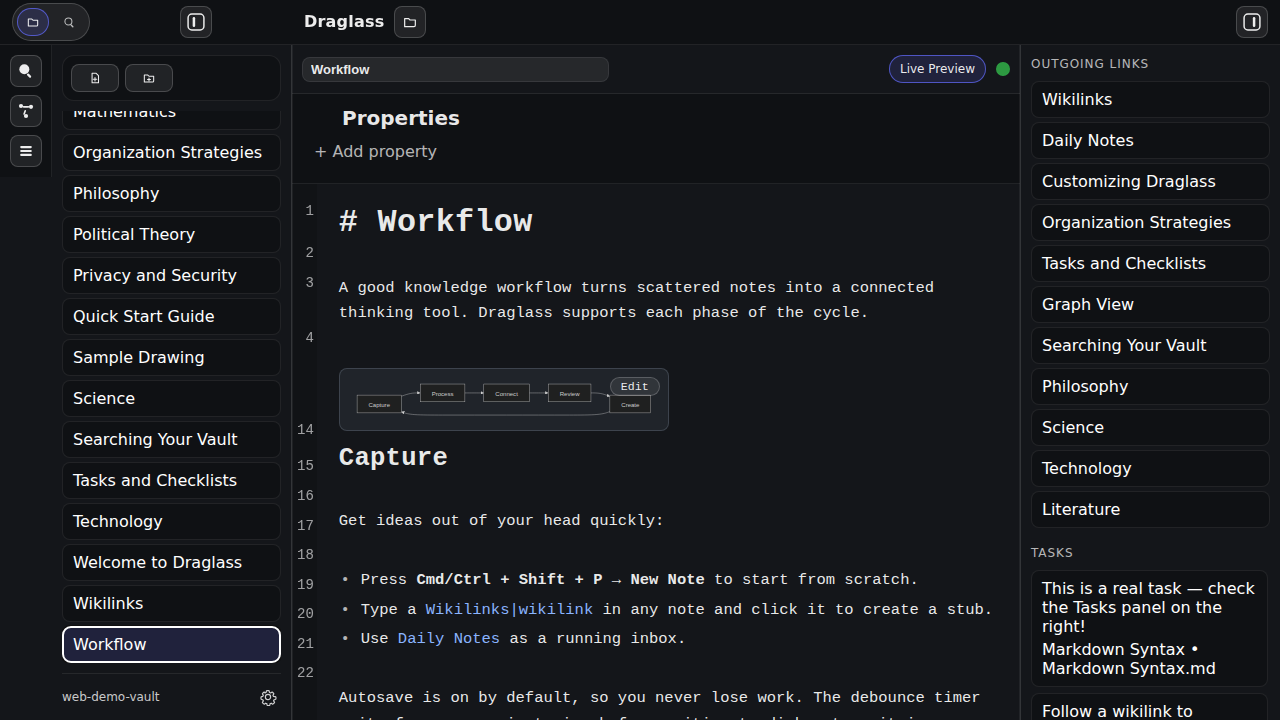Viewport: 1280px width, 720px height.
Task: Open Wikilinks in Outgoing Links panel
Action: (x=1150, y=99)
